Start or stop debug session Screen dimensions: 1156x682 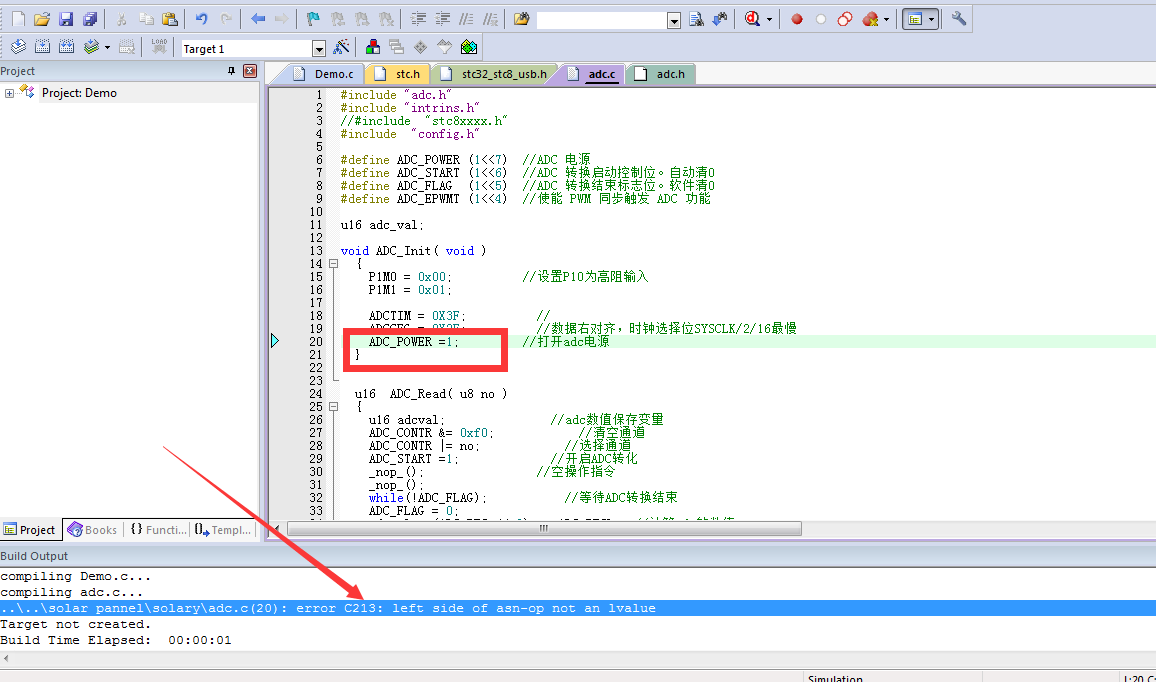pyautogui.click(x=752, y=19)
